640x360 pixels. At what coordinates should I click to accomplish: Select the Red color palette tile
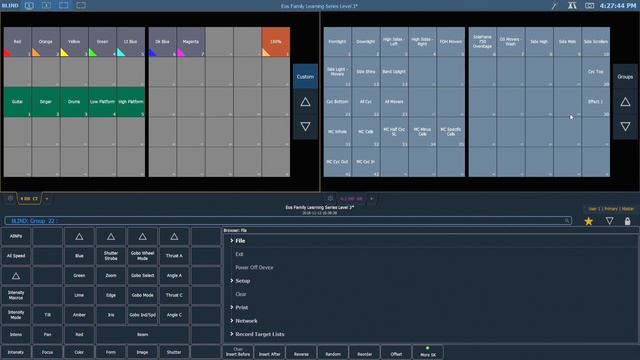click(18, 42)
